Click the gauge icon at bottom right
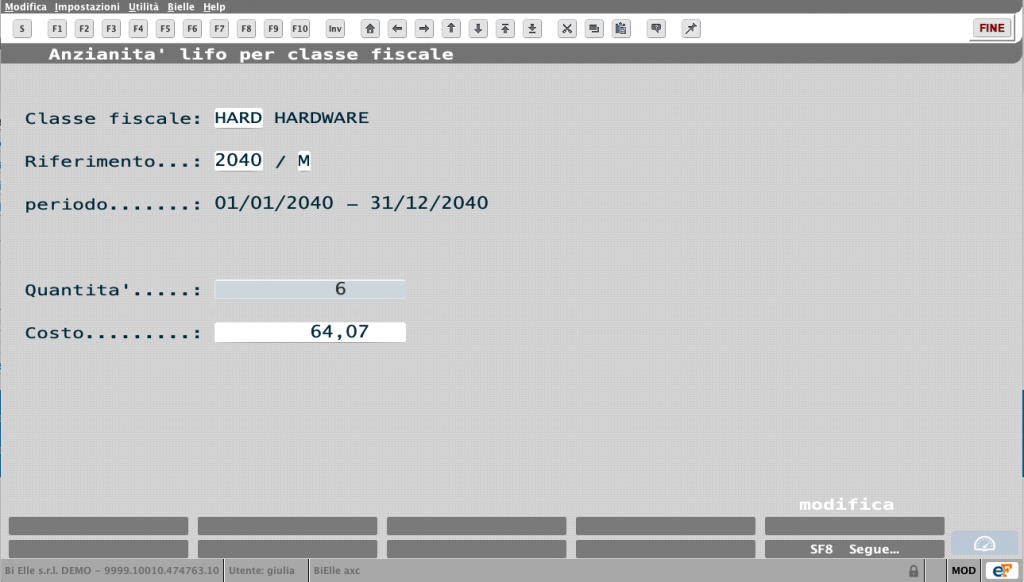The image size is (1024, 582). 984,543
